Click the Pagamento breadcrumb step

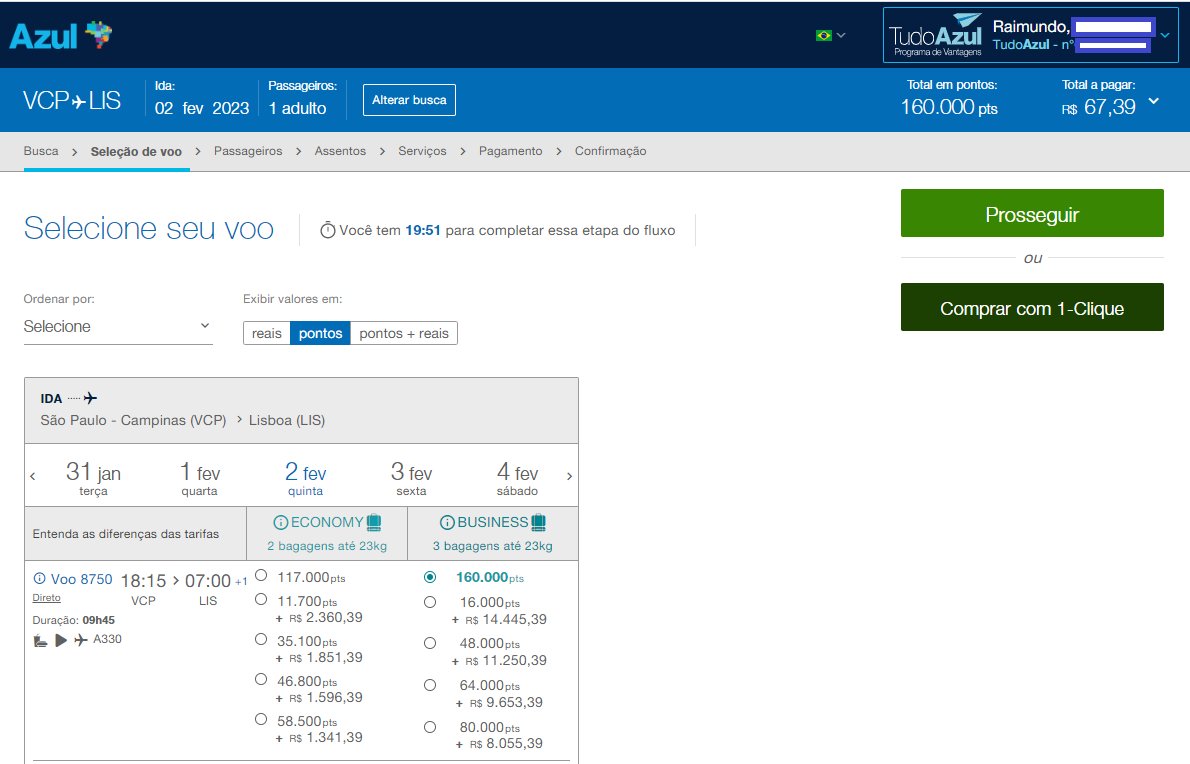point(511,151)
